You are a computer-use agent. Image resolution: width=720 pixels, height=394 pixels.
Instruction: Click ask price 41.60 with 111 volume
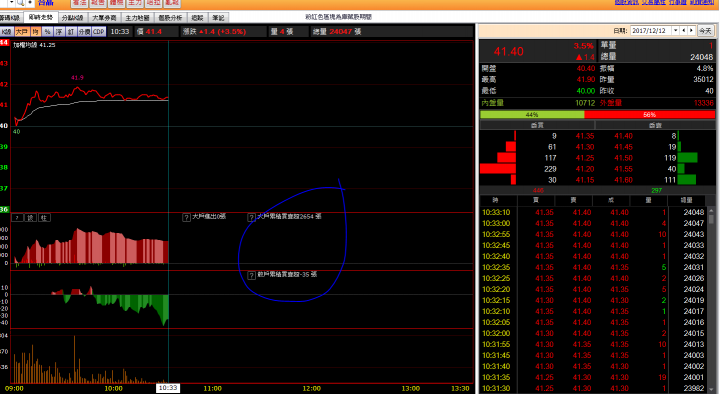pyautogui.click(x=624, y=180)
